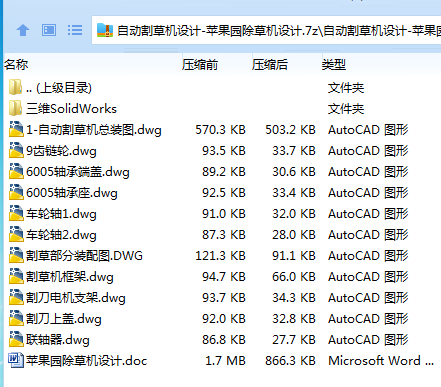441x387 pixels.
Task: Select file 苹果园除草机设计.doc
Action: [x=87, y=361]
